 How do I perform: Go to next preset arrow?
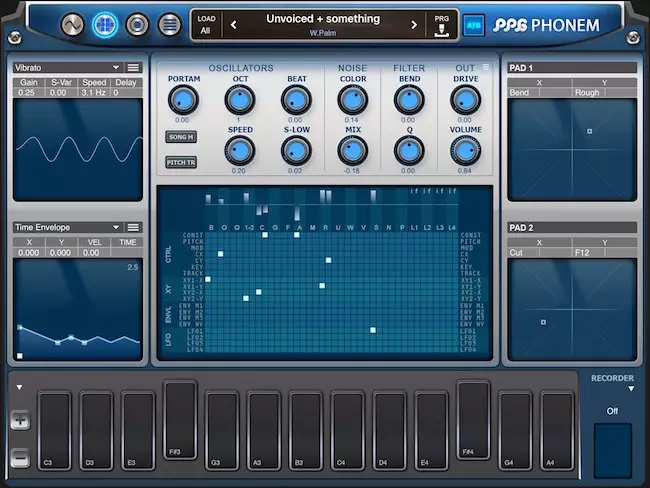(414, 25)
